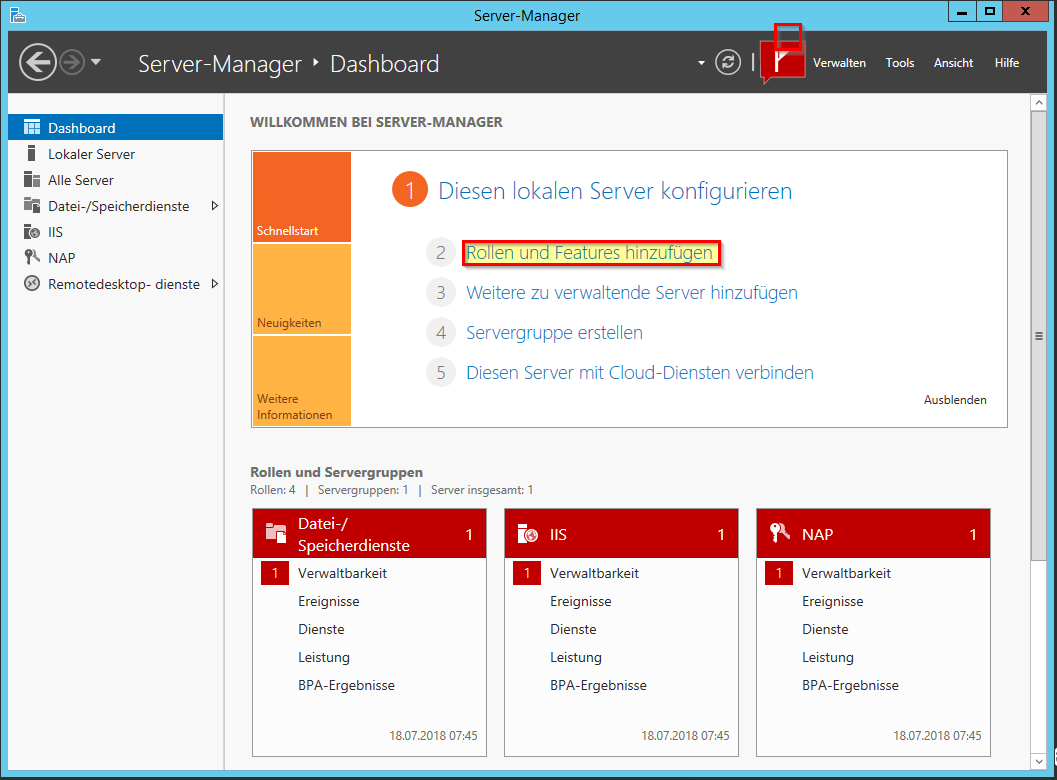The width and height of the screenshot is (1057, 780).
Task: Click Dienste in the NAP tile
Action: (825, 629)
